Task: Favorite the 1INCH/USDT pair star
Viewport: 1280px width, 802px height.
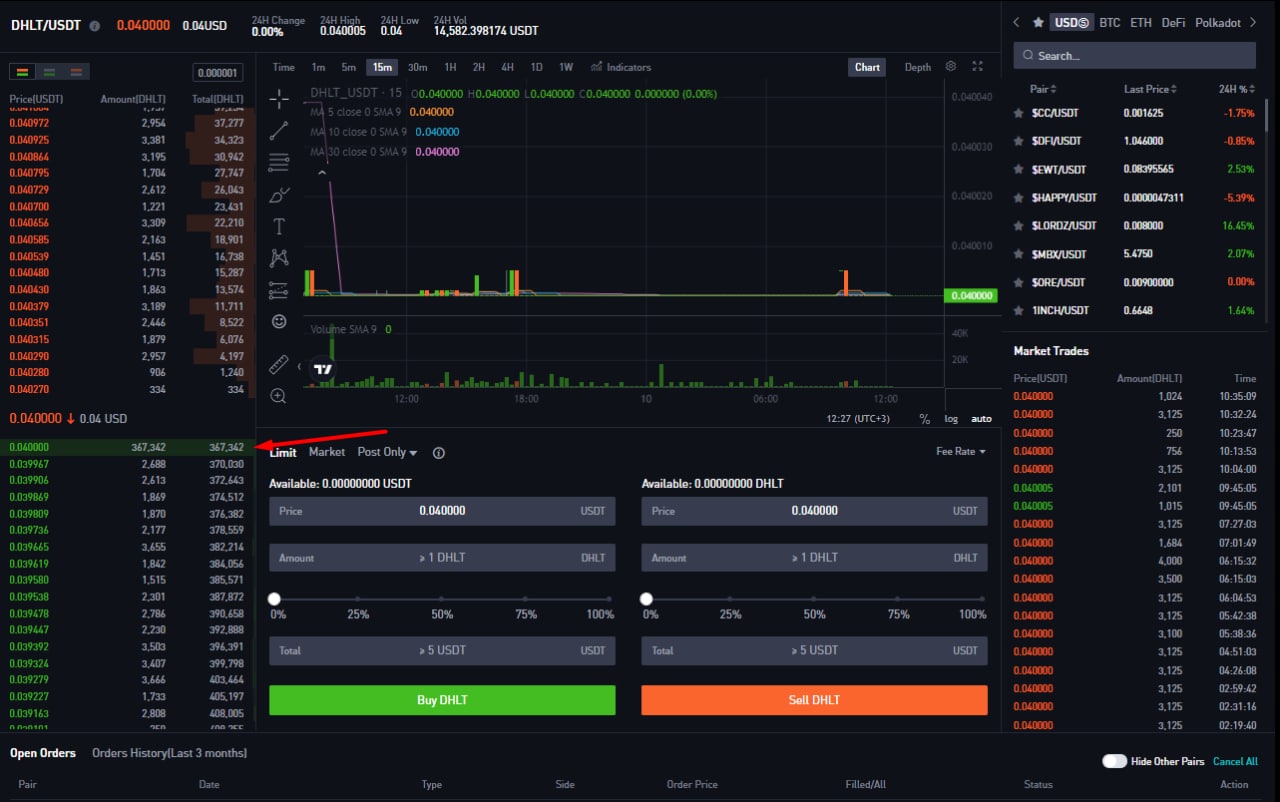Action: 1019,310
